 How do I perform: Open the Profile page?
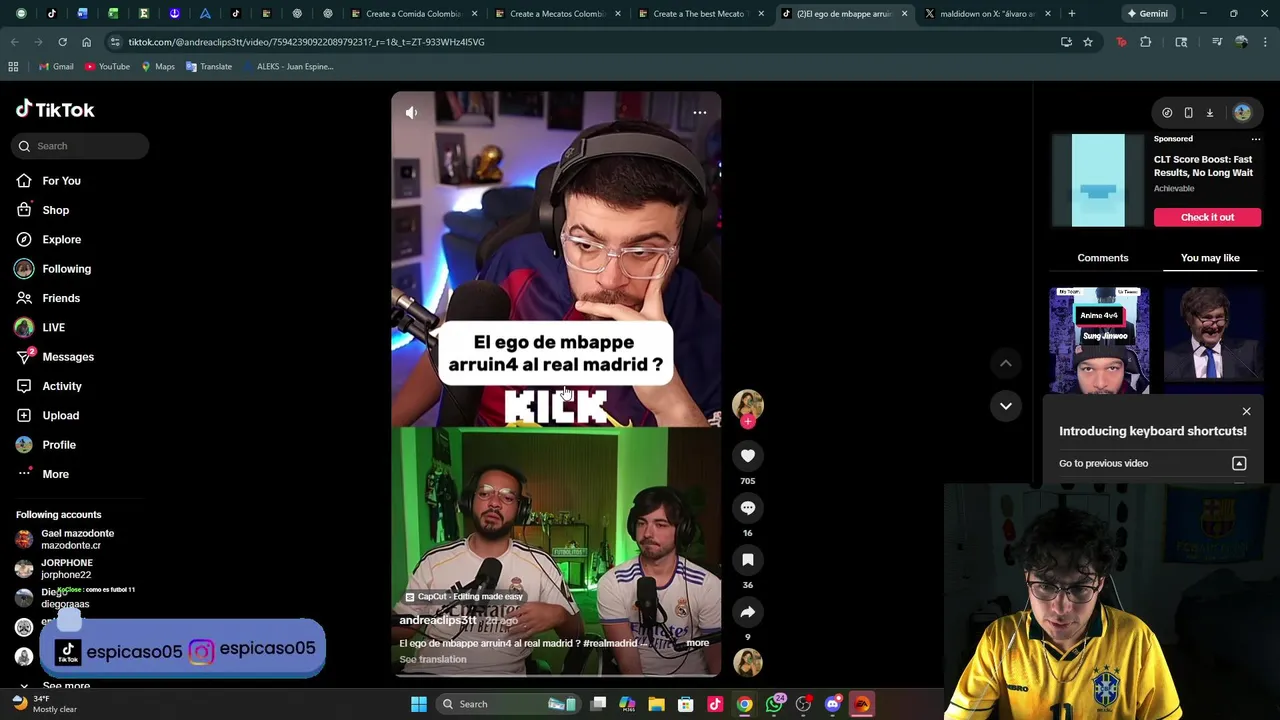[x=59, y=445]
